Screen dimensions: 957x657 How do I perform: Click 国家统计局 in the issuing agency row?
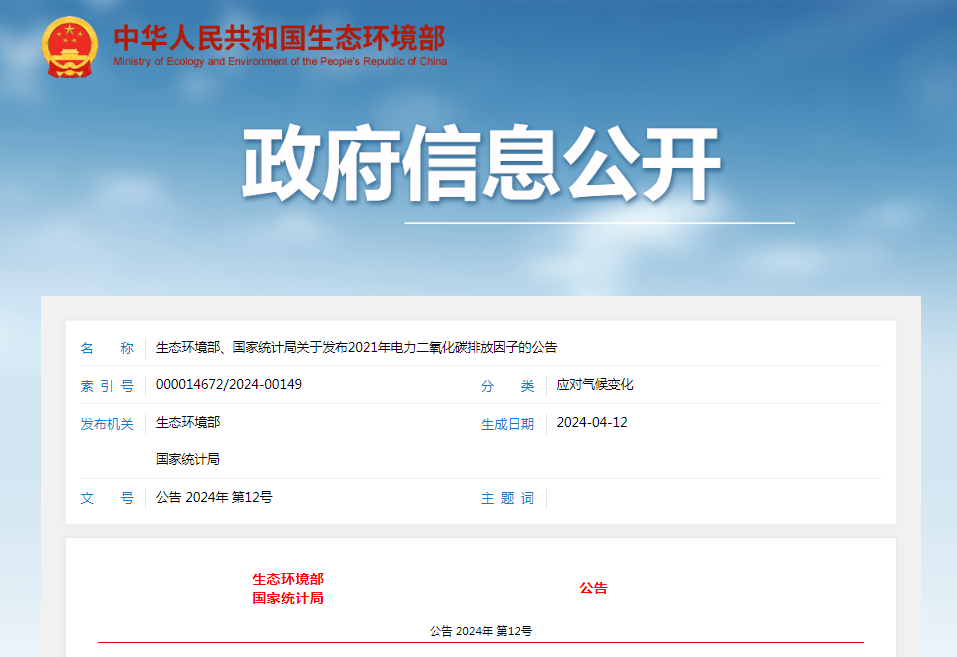coord(188,460)
